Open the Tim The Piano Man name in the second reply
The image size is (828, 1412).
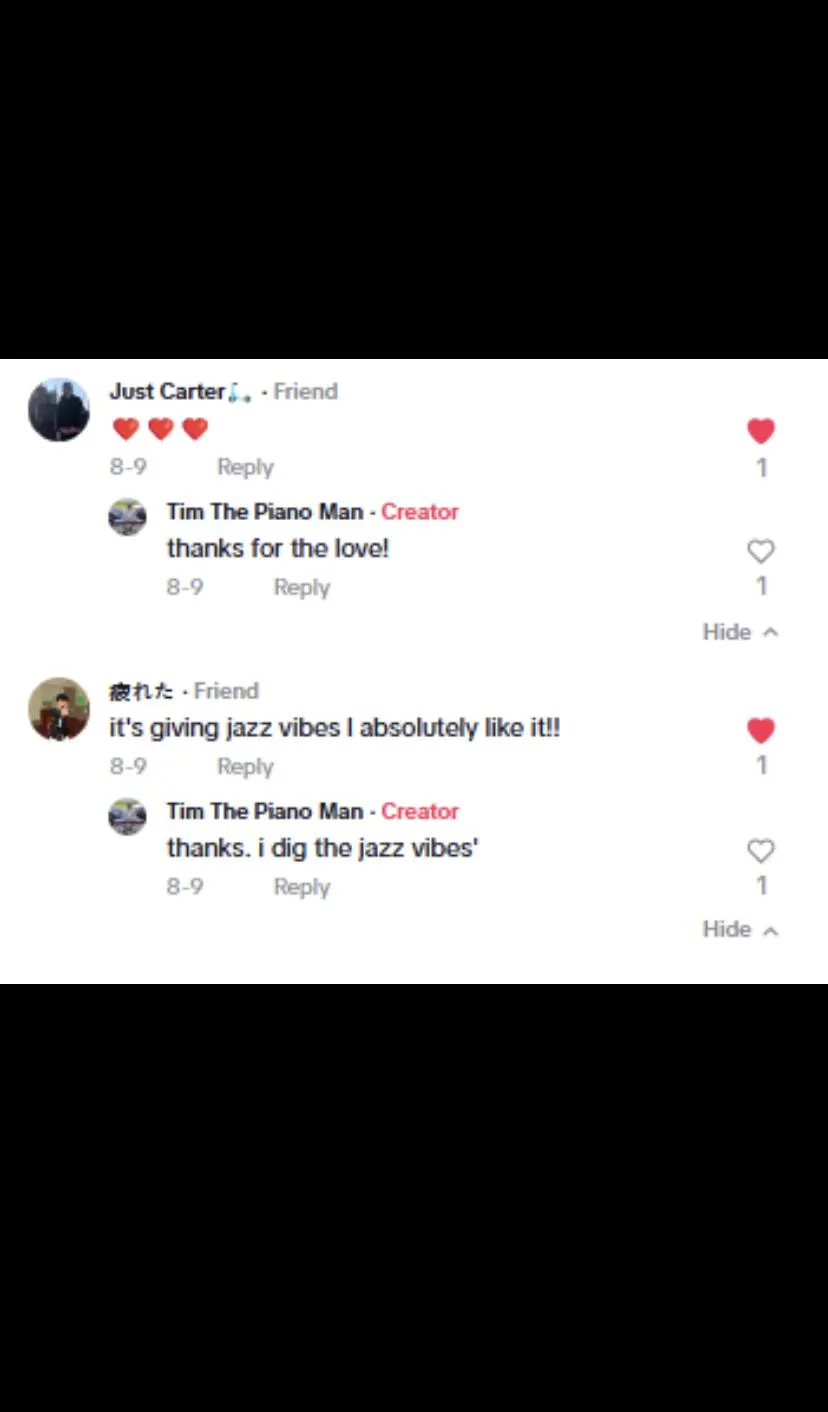(x=265, y=811)
